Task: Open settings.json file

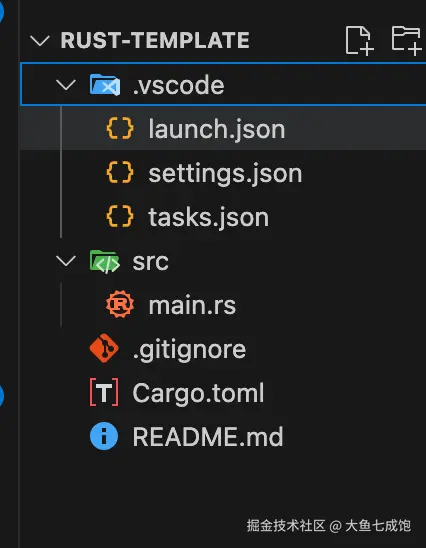Action: click(223, 173)
